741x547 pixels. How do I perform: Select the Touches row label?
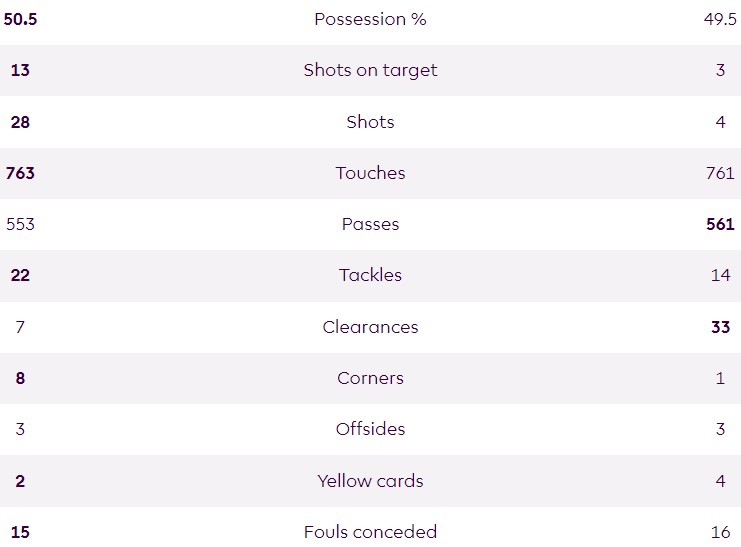coord(370,173)
